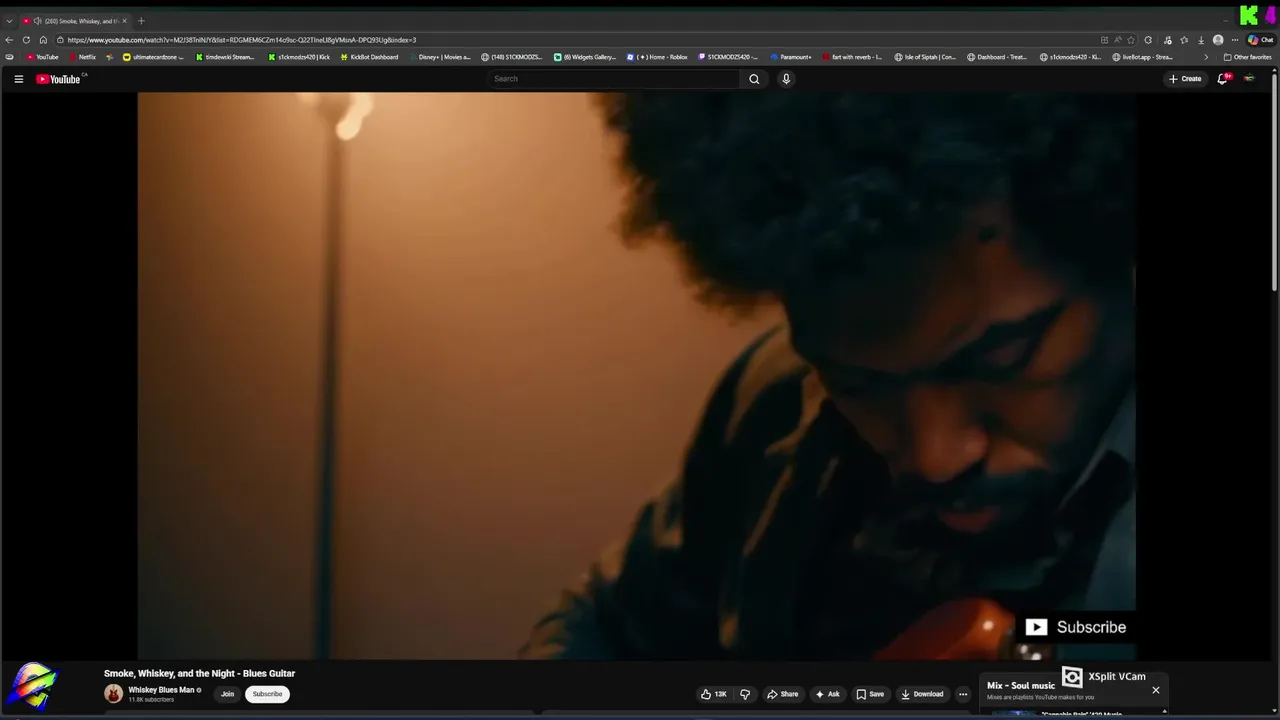Go to browser home page
The width and height of the screenshot is (1280, 720).
click(43, 40)
